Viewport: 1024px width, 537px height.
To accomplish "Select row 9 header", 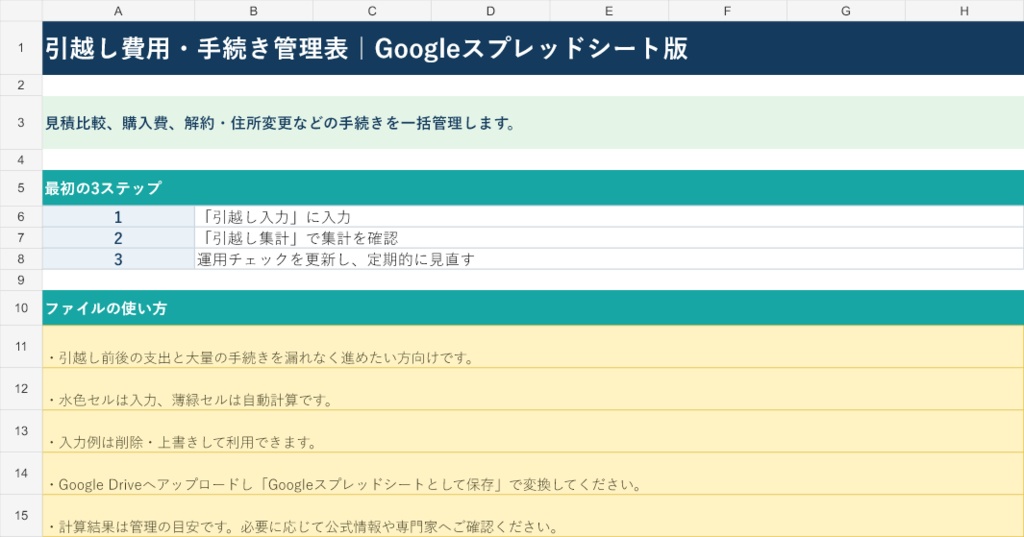I will [21, 280].
